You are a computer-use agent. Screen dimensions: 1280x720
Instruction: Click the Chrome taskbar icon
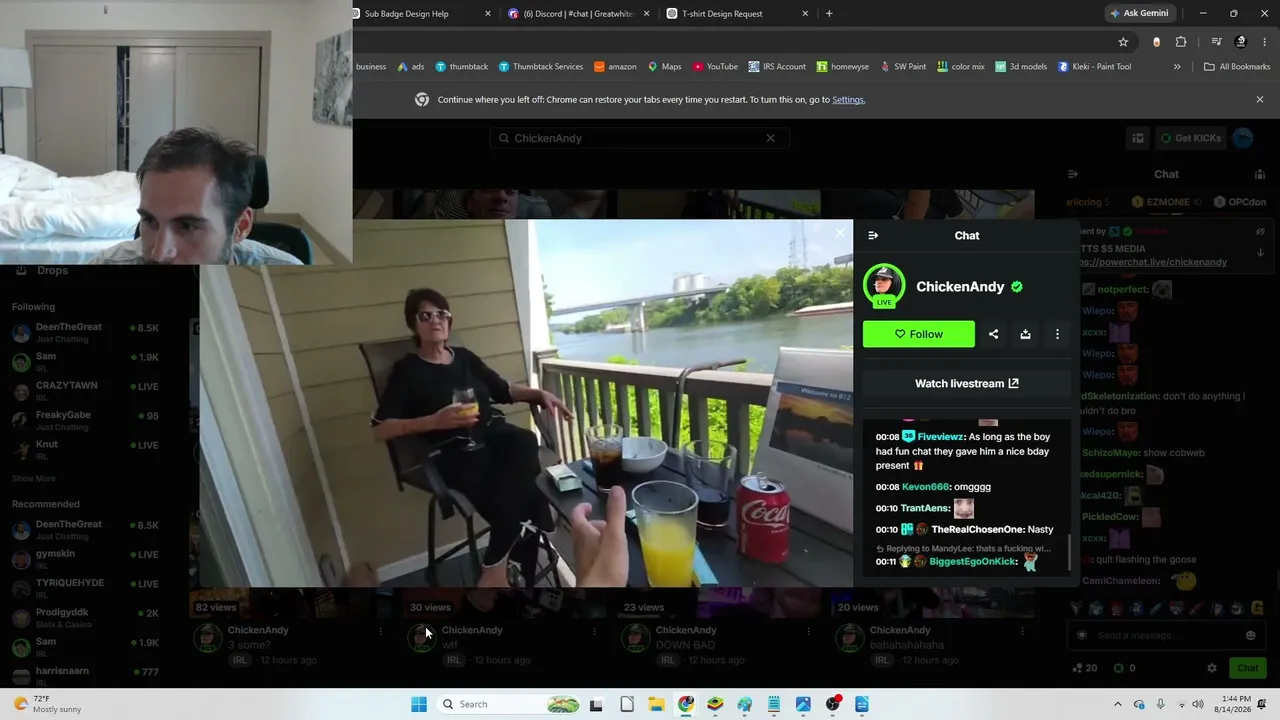[686, 704]
